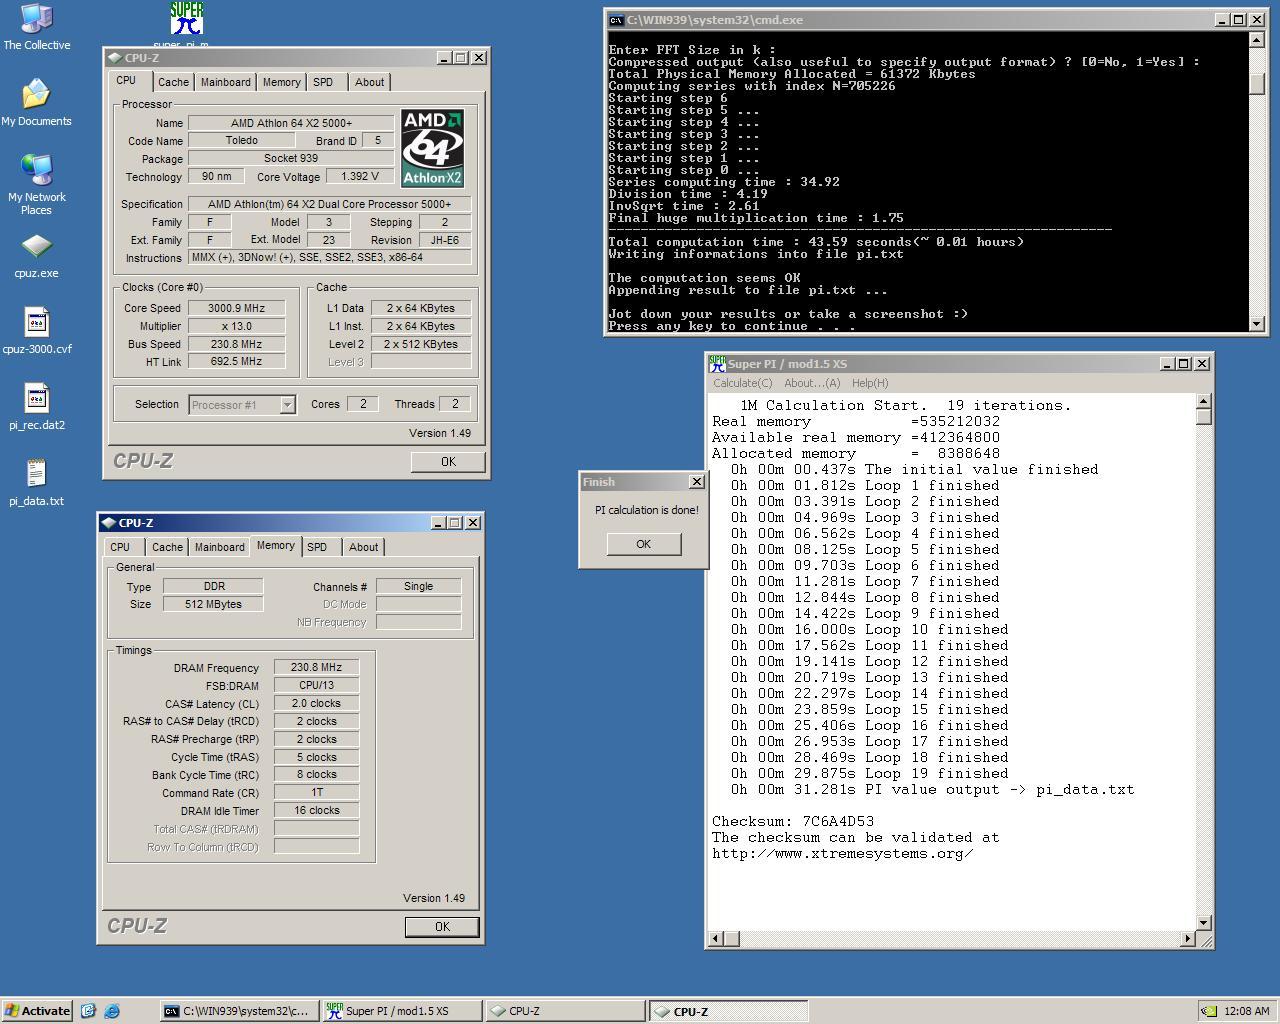
Task: Open Internet Explorer quick launch icon
Action: 112,1011
